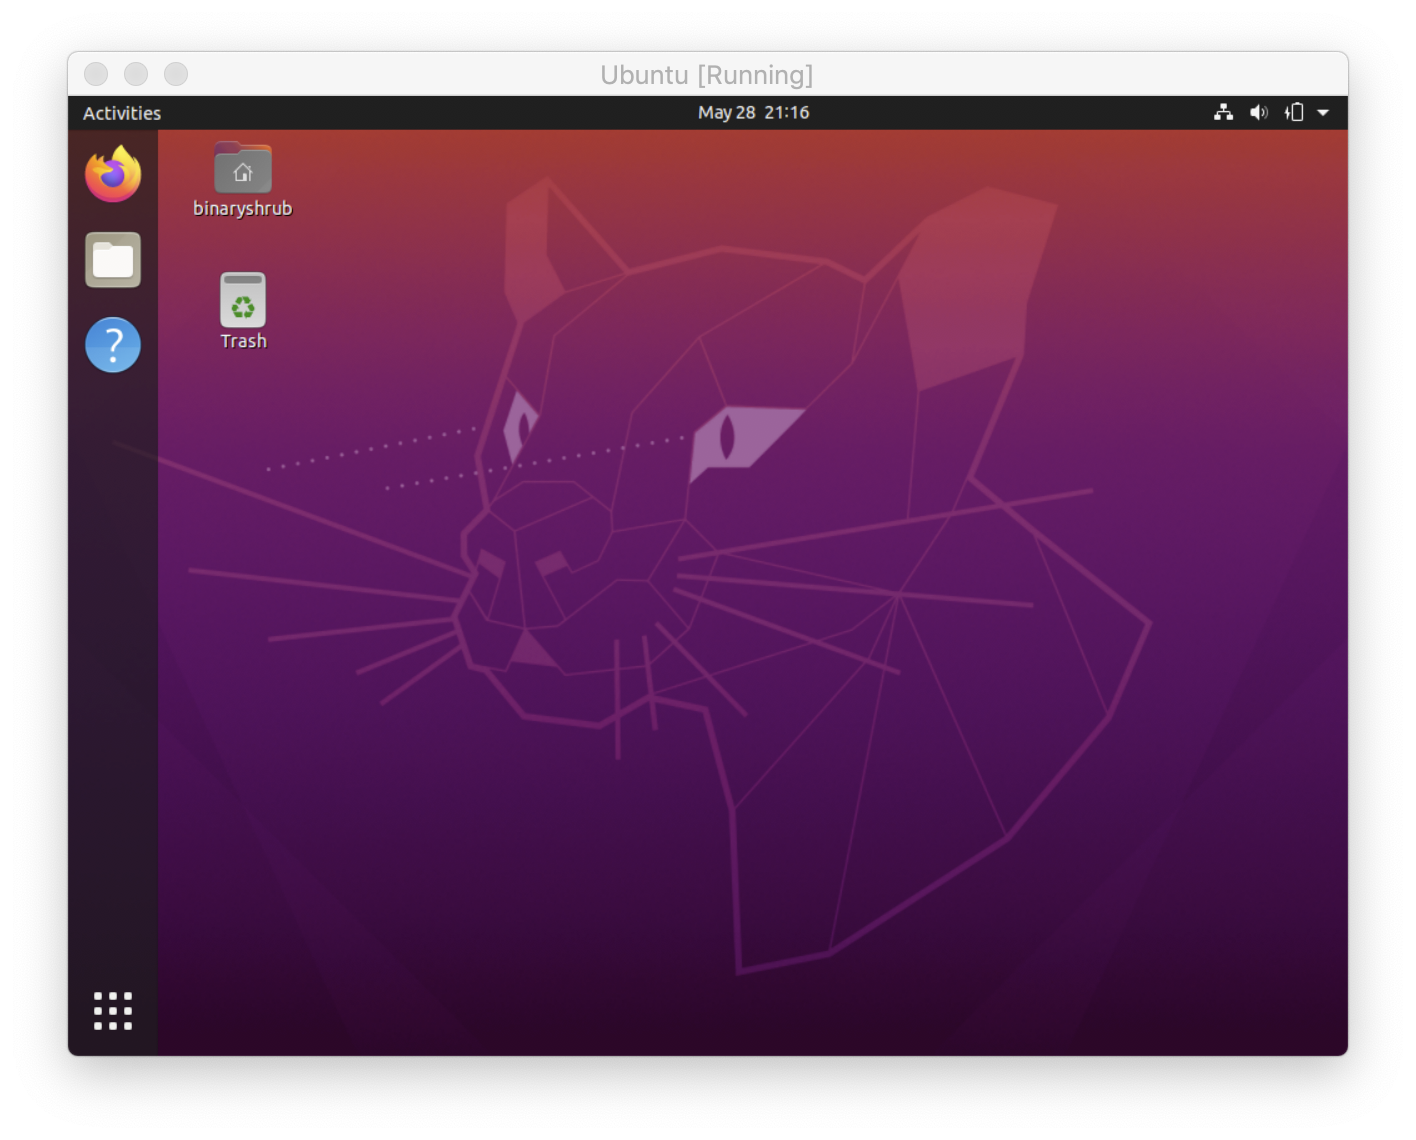Click the volume speaker icon
The width and height of the screenshot is (1416, 1140).
(1259, 112)
